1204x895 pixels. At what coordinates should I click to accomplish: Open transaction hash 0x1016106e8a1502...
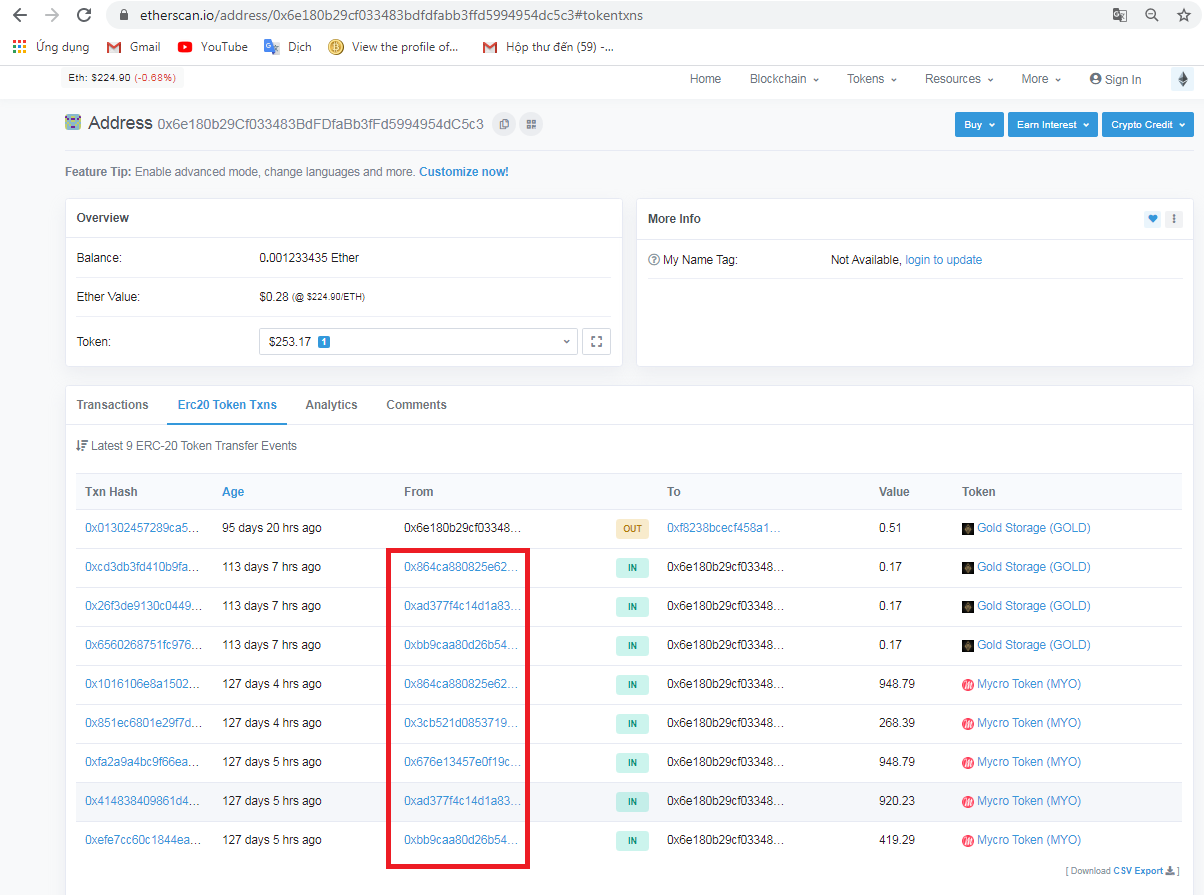(142, 684)
